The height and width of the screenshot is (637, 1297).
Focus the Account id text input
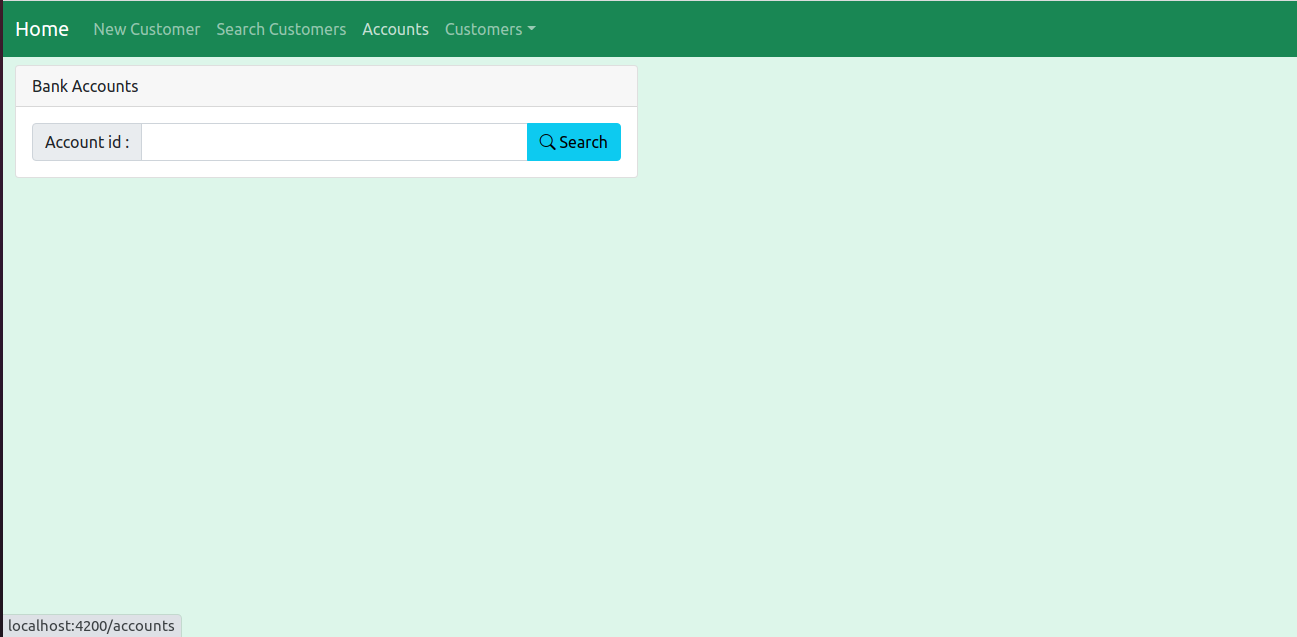[334, 142]
